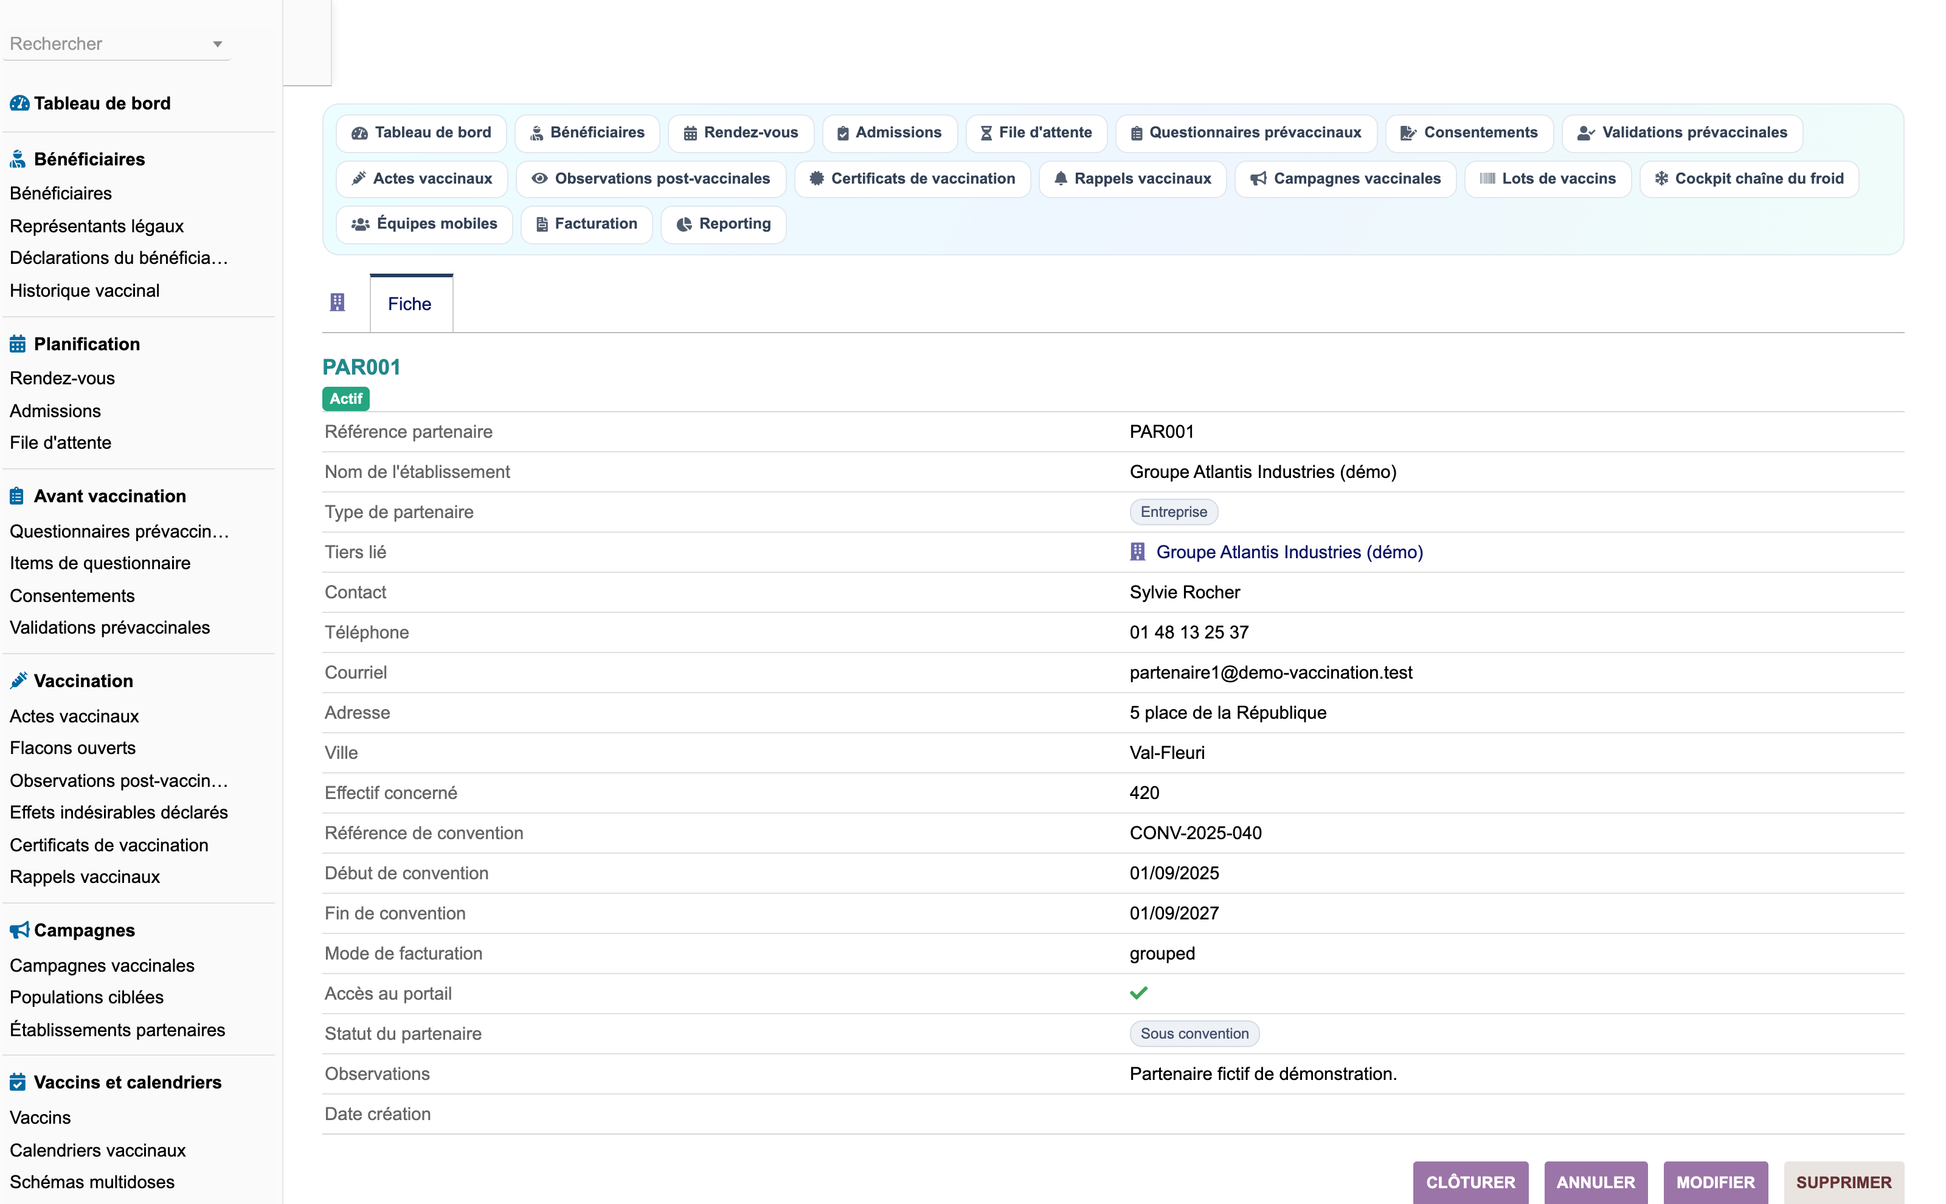1946x1204 pixels.
Task: Click the Entreprise partner type badge
Action: [1174, 512]
